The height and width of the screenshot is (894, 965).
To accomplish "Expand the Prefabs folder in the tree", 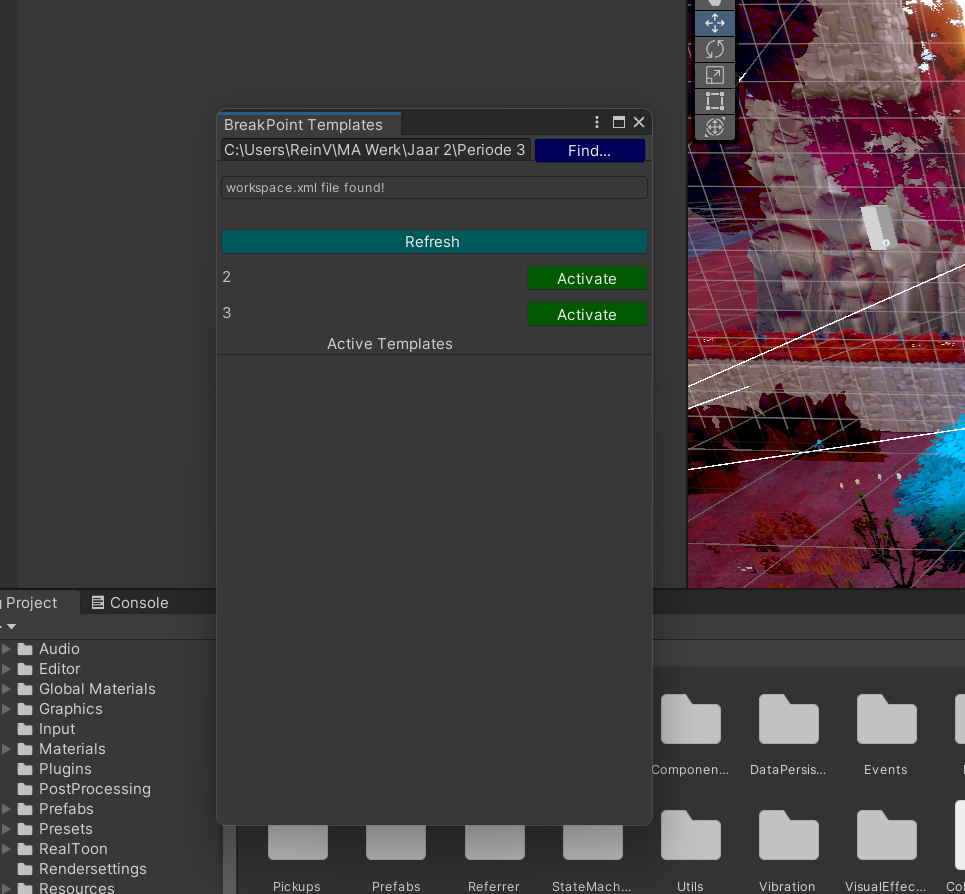I will 8,808.
